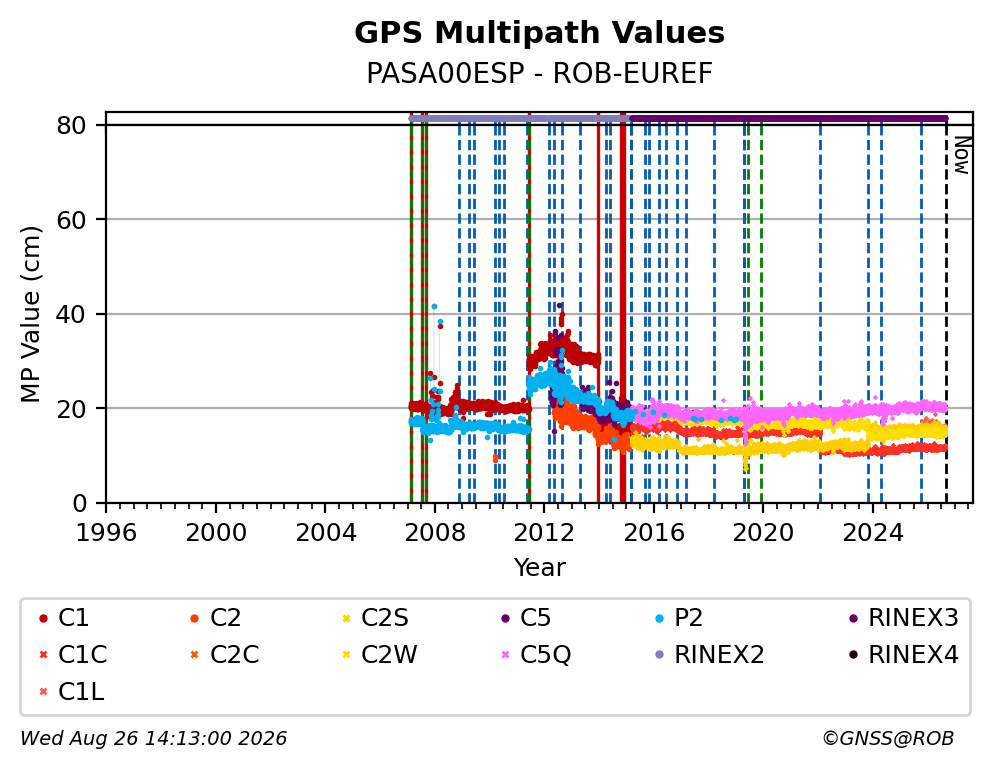Click the PASA00ESP - ROB-EUREF subtitle
The height and width of the screenshot is (769, 992).
pyautogui.click(x=539, y=74)
